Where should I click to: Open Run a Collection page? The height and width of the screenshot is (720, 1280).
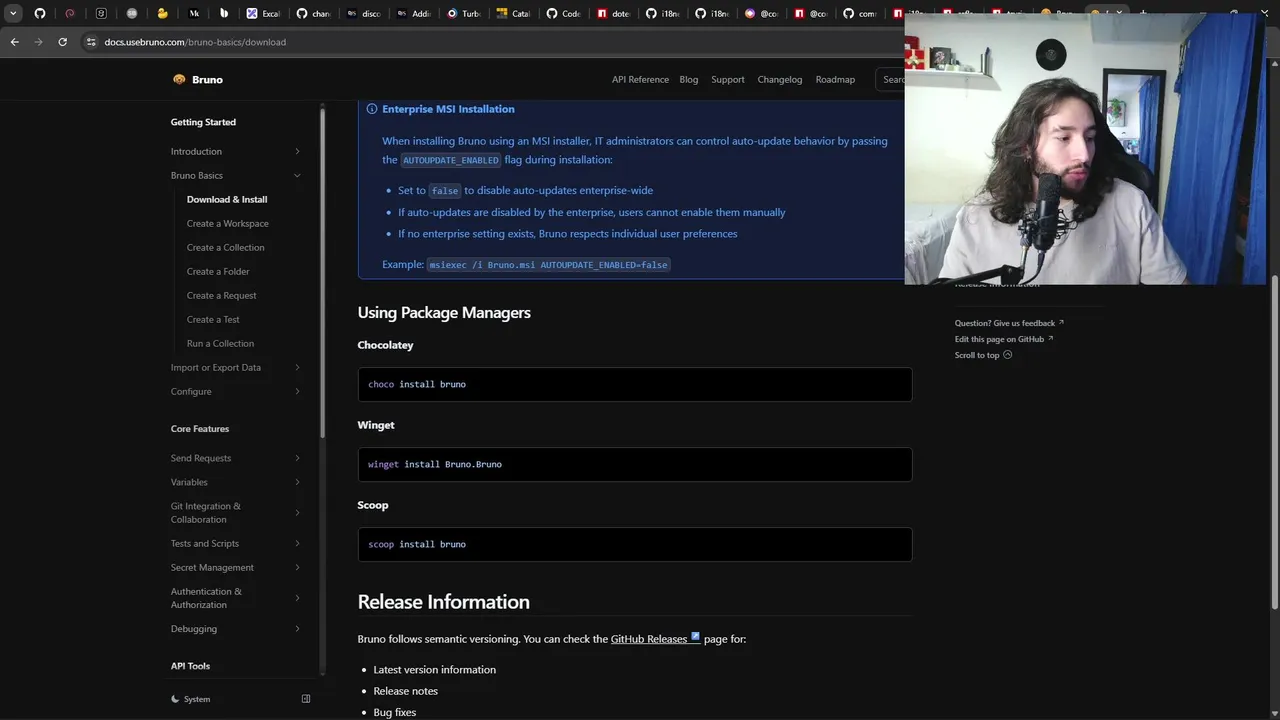(x=220, y=343)
